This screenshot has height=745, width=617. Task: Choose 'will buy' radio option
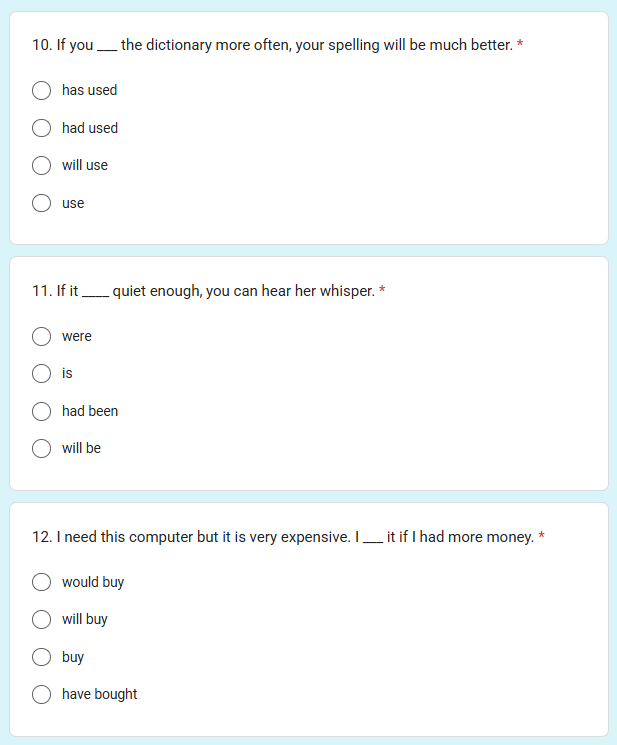pos(41,620)
